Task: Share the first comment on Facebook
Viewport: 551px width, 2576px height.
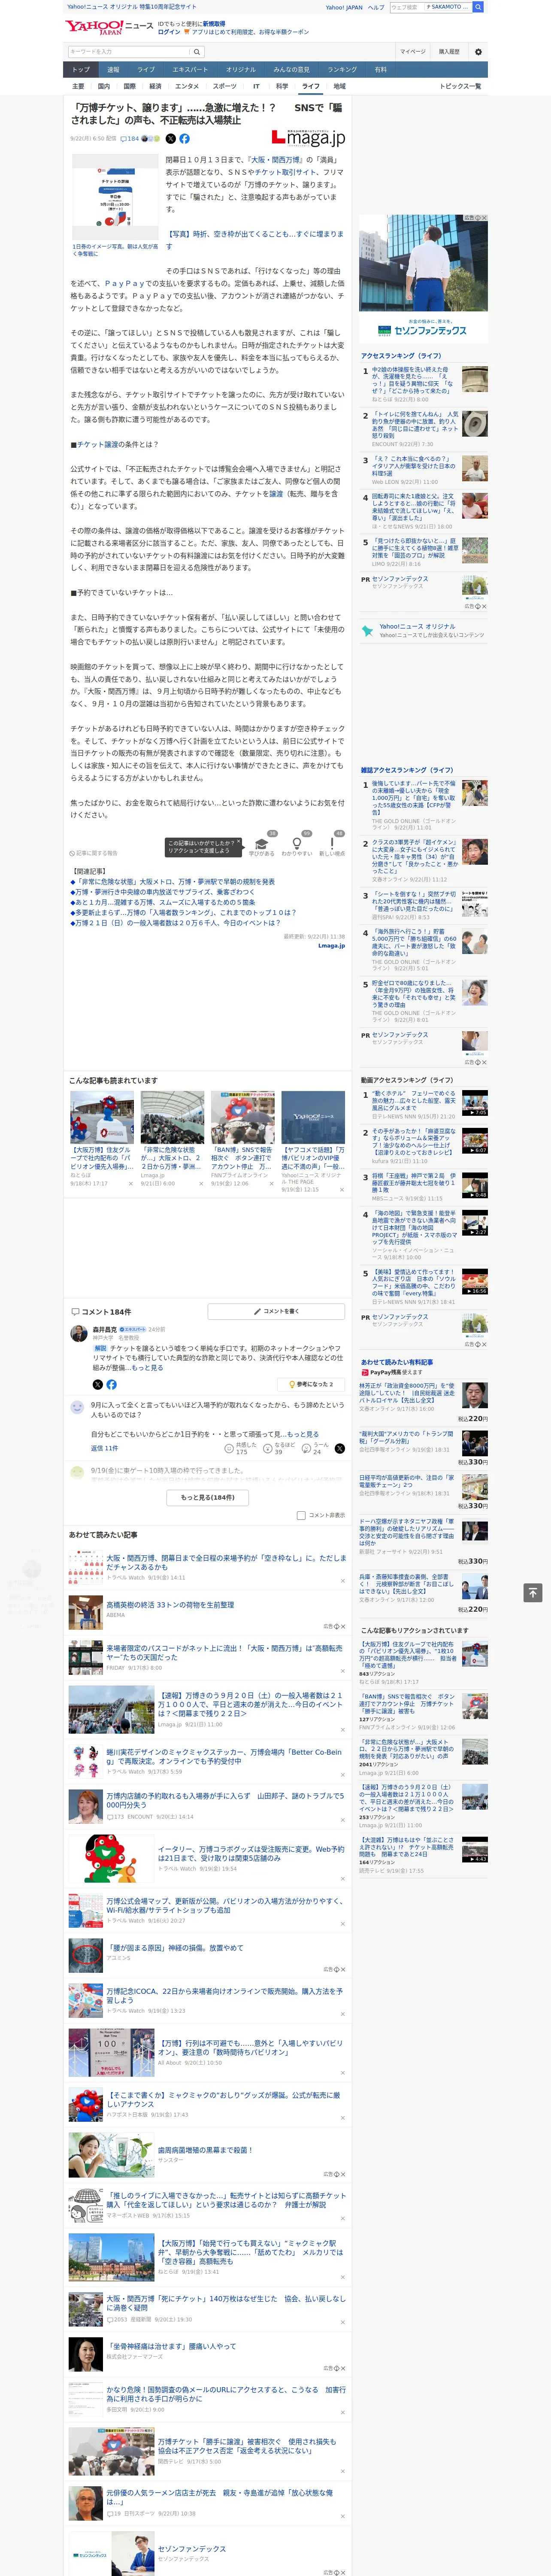Action: tap(111, 1384)
